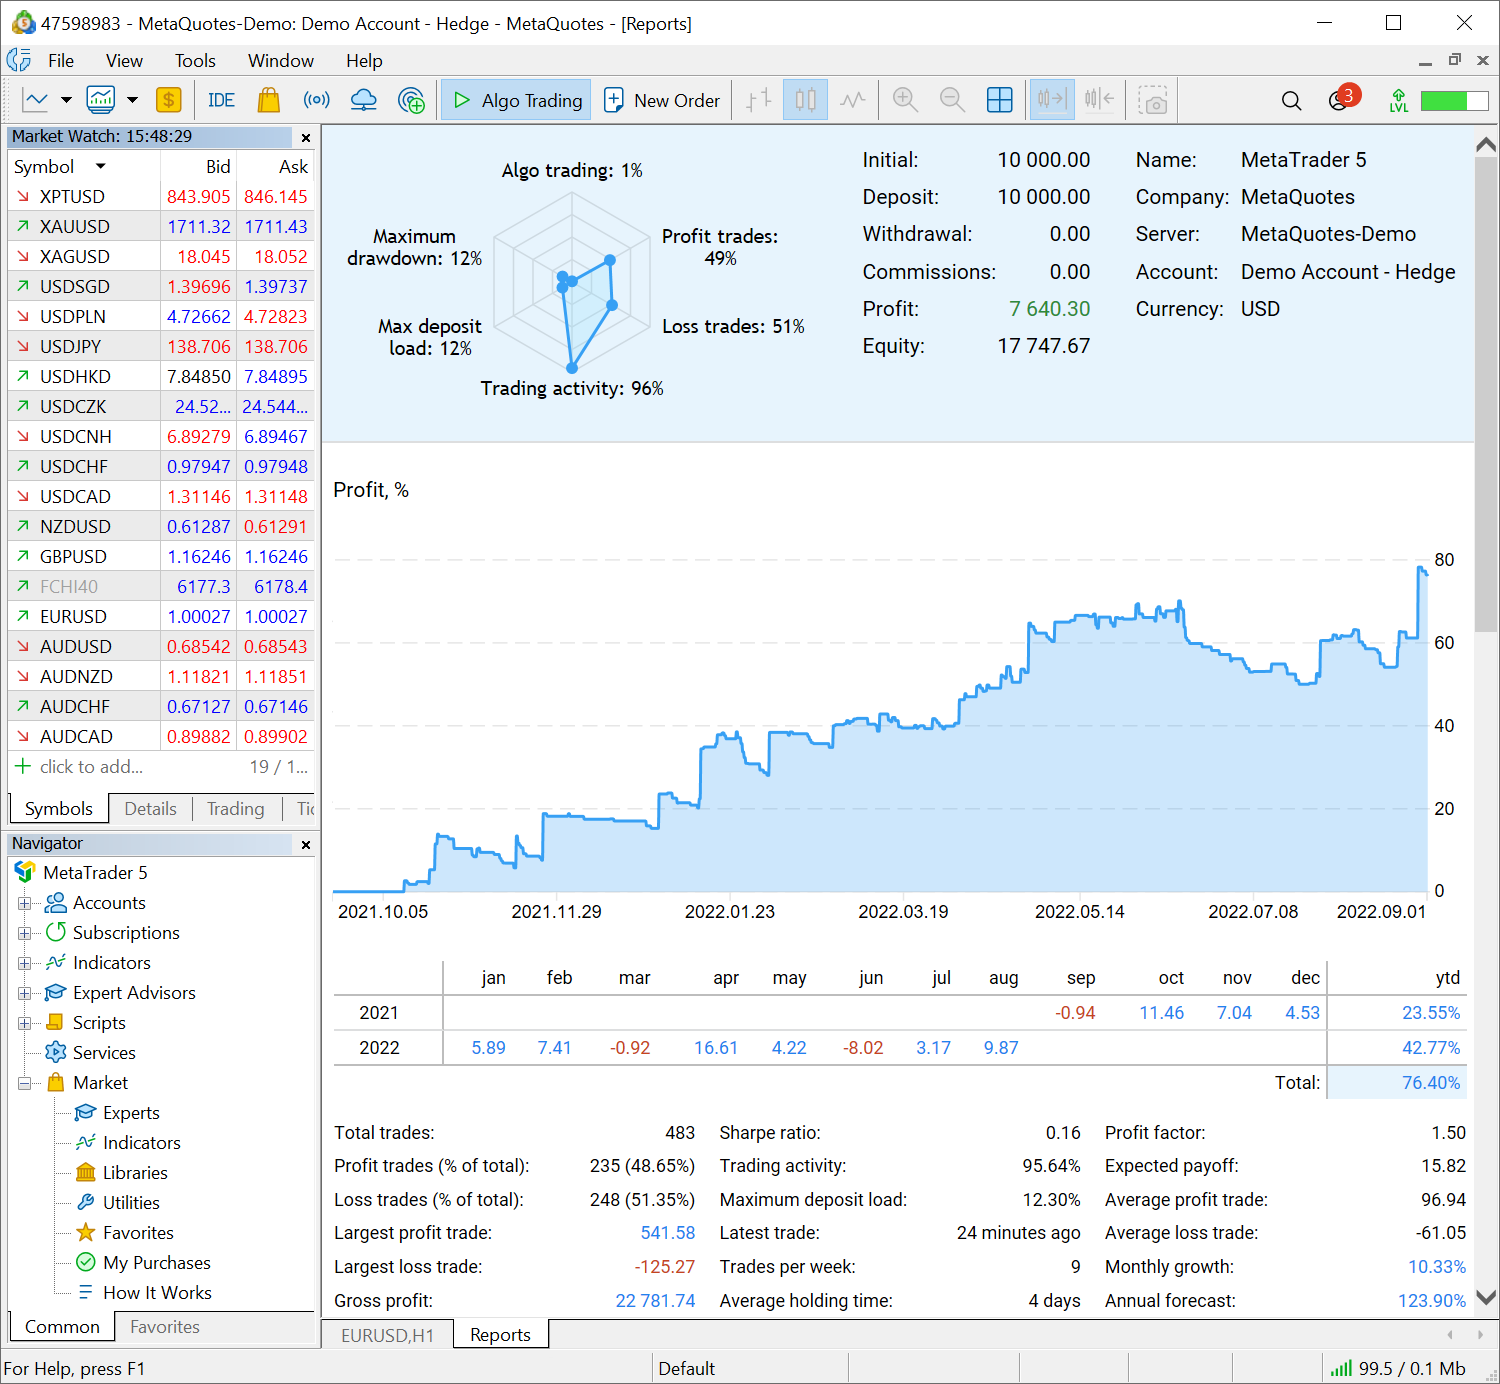Open the IDE MetaEditor from toolbar
1500x1384 pixels.
[221, 100]
